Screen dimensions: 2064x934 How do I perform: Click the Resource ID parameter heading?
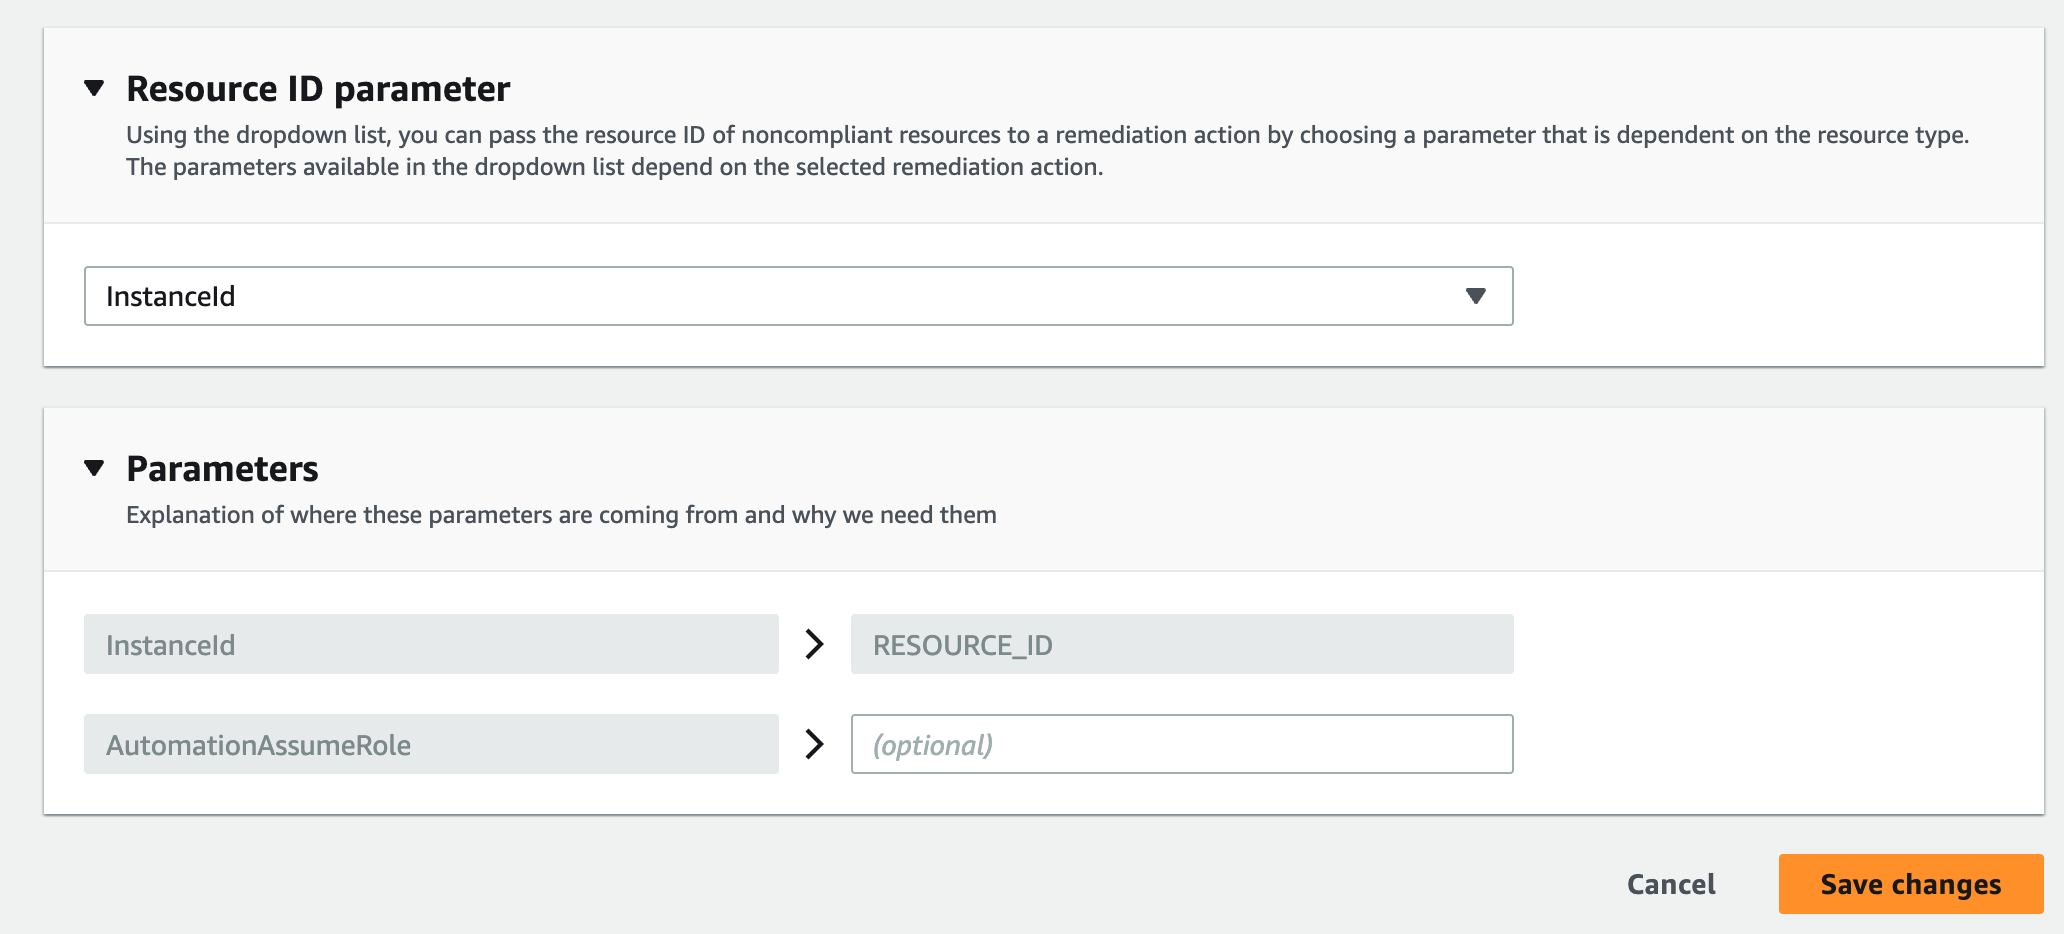318,89
